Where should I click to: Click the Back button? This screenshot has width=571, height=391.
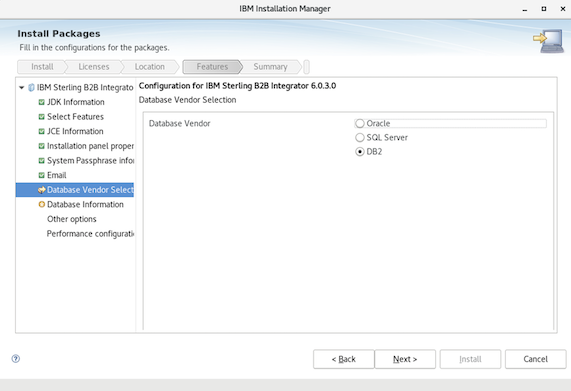(343, 359)
